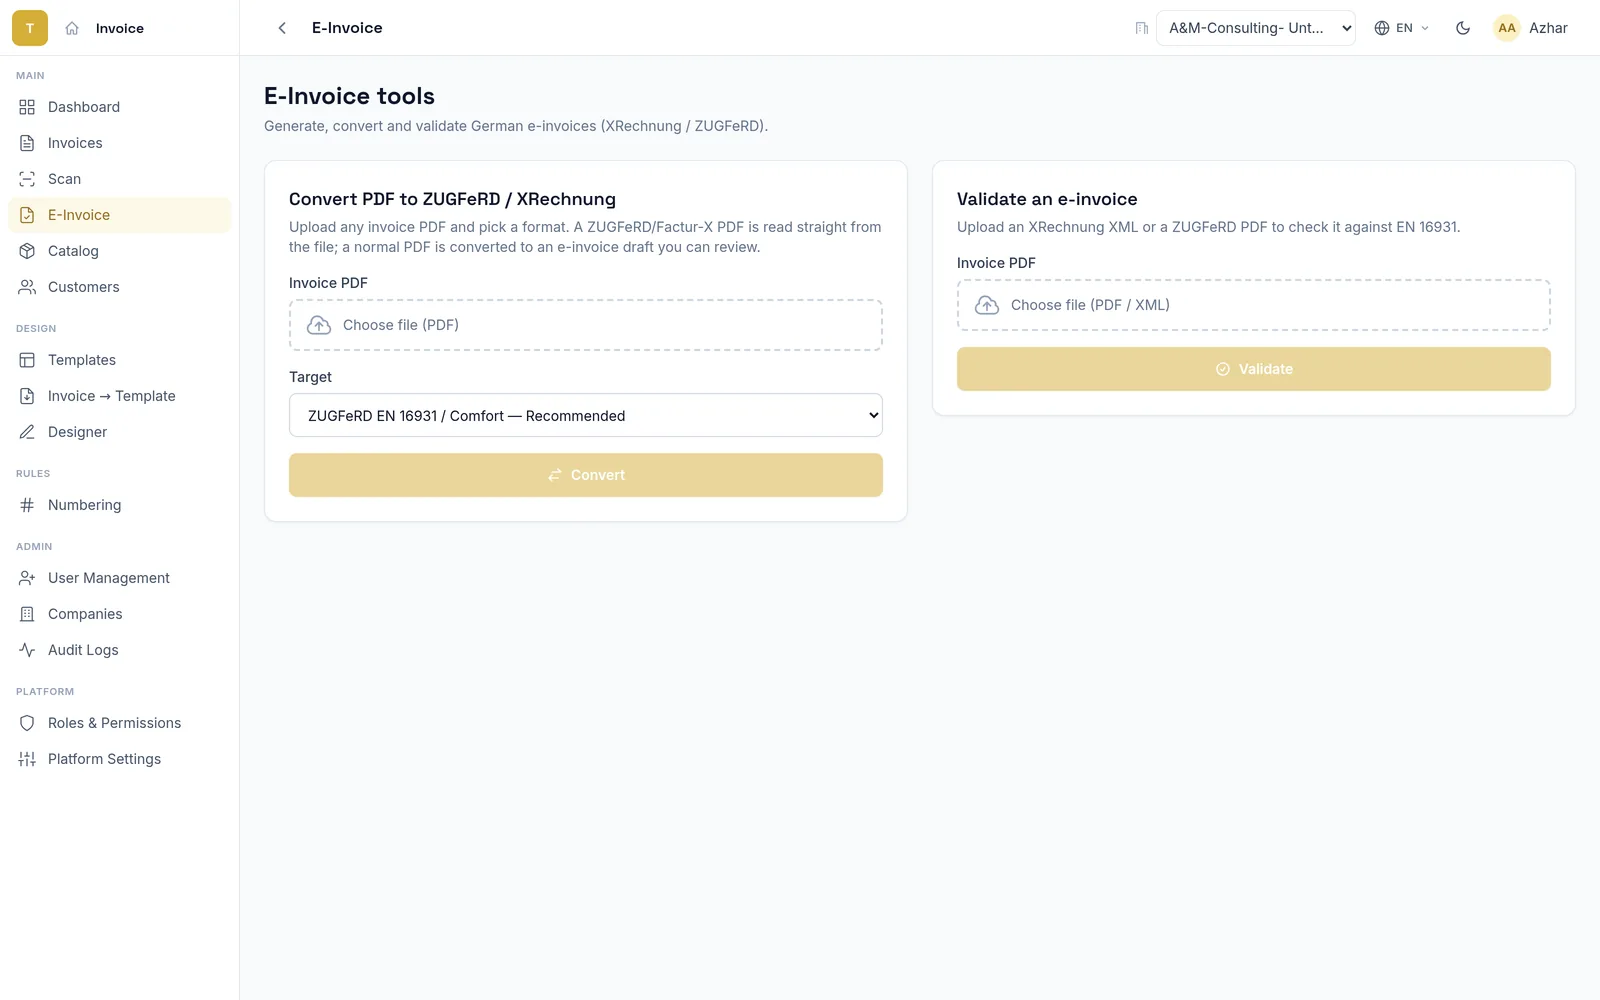Open Numbering rules
This screenshot has width=1600, height=1000.
120,505
